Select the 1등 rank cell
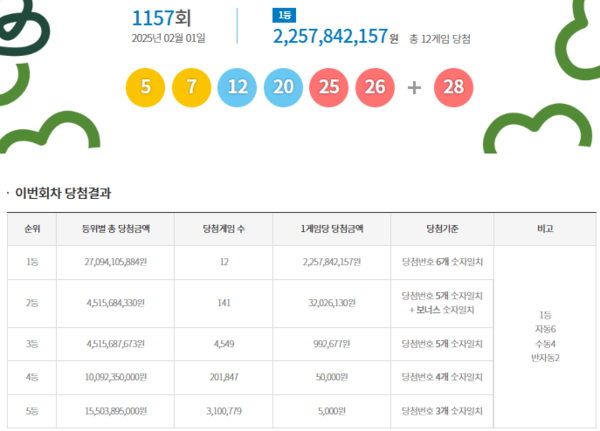This screenshot has width=600, height=431. 32,262
